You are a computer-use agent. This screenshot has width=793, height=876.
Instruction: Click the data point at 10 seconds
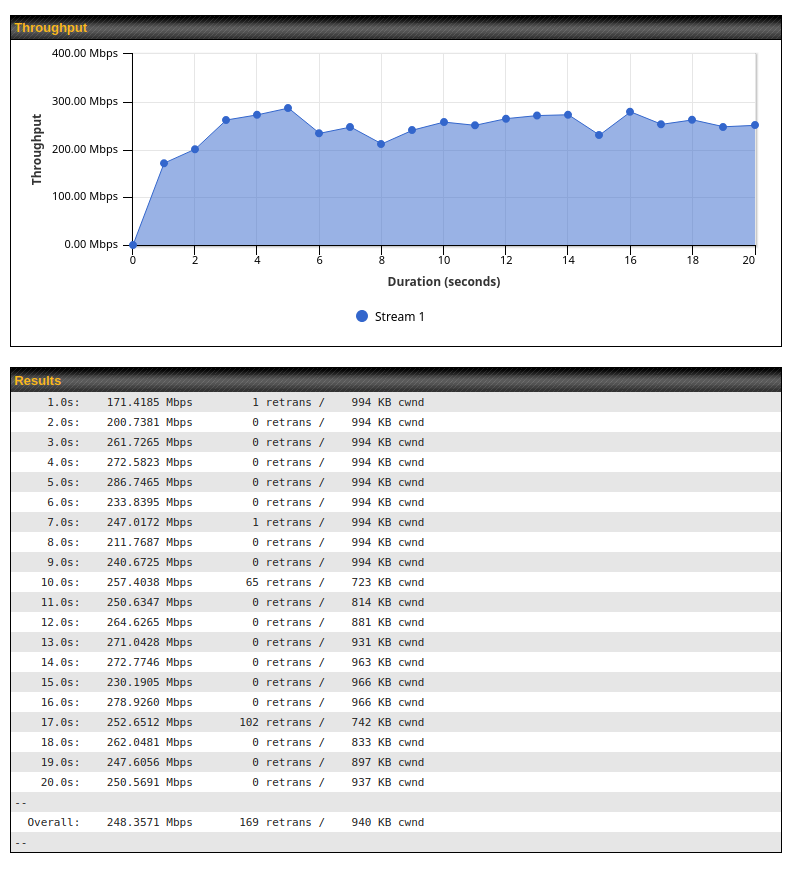click(x=444, y=122)
